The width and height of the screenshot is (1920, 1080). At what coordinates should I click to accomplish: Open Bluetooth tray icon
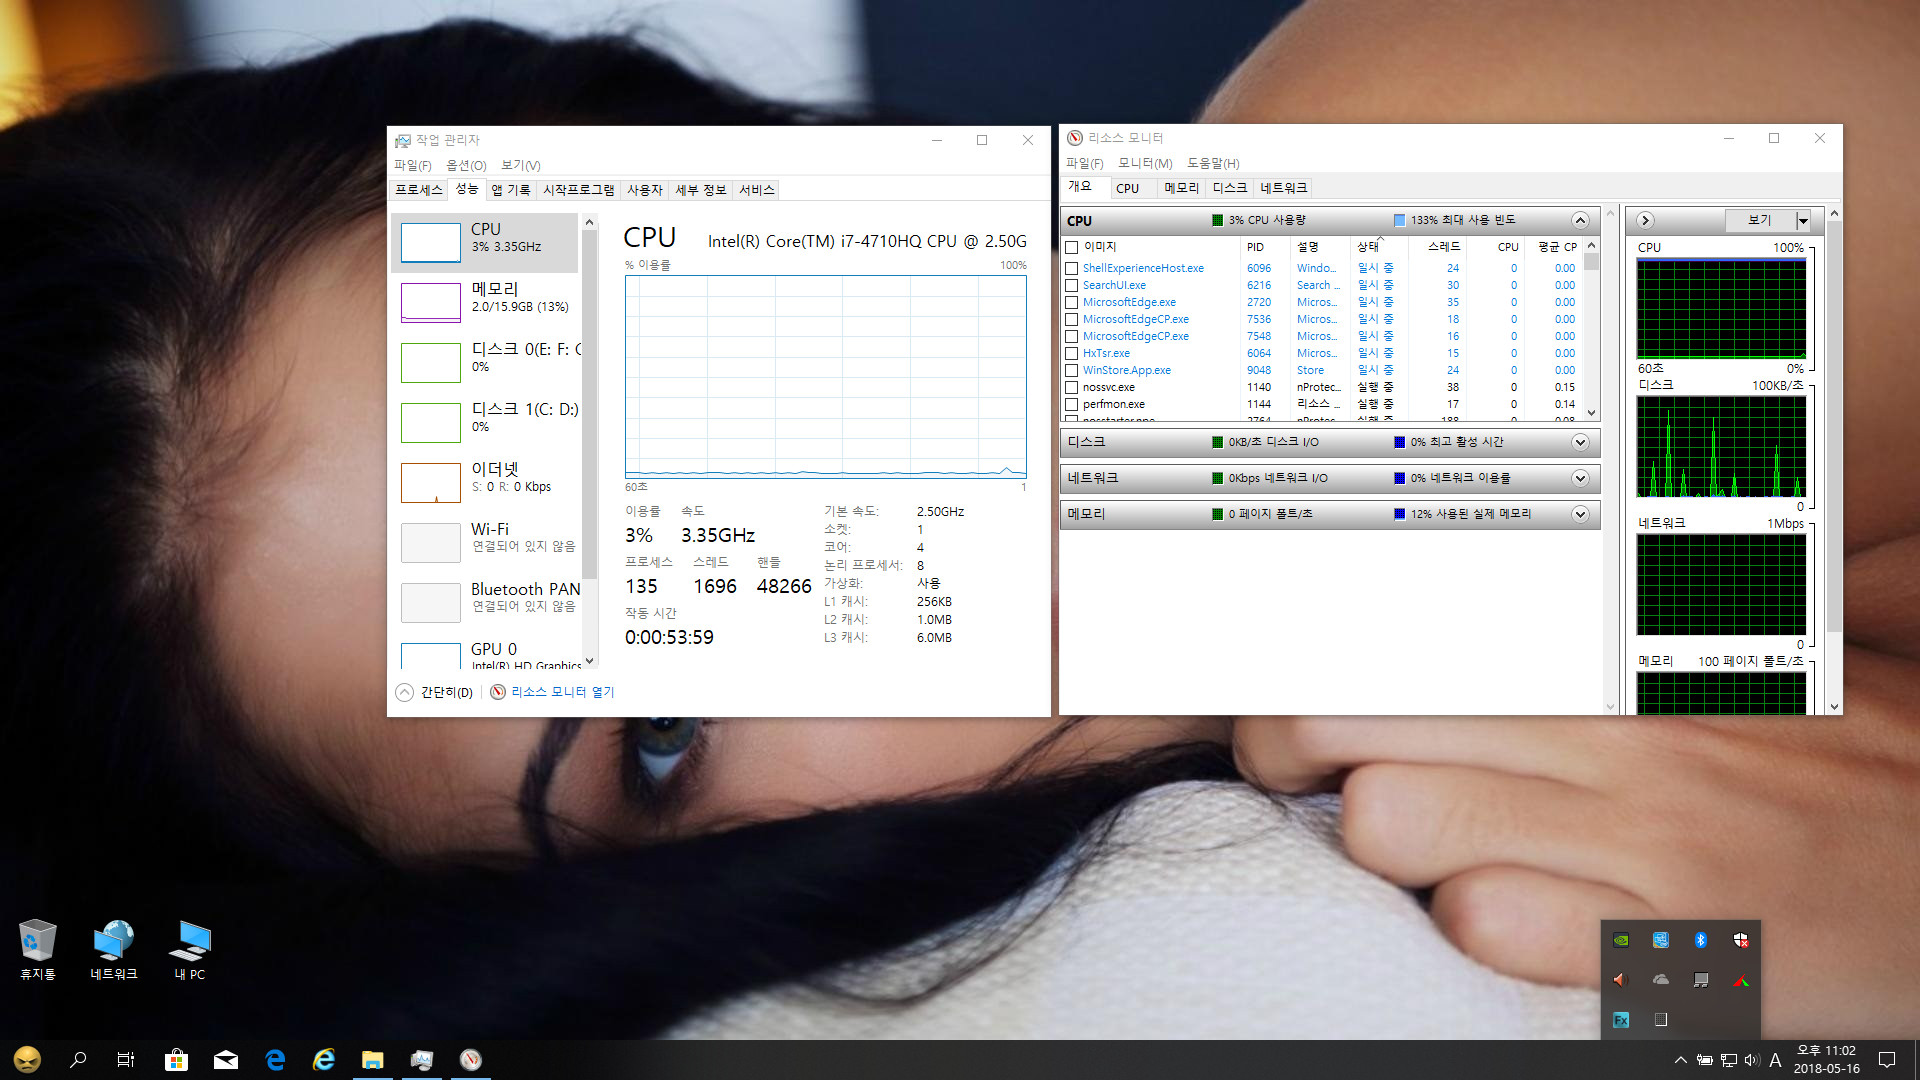pos(1701,940)
